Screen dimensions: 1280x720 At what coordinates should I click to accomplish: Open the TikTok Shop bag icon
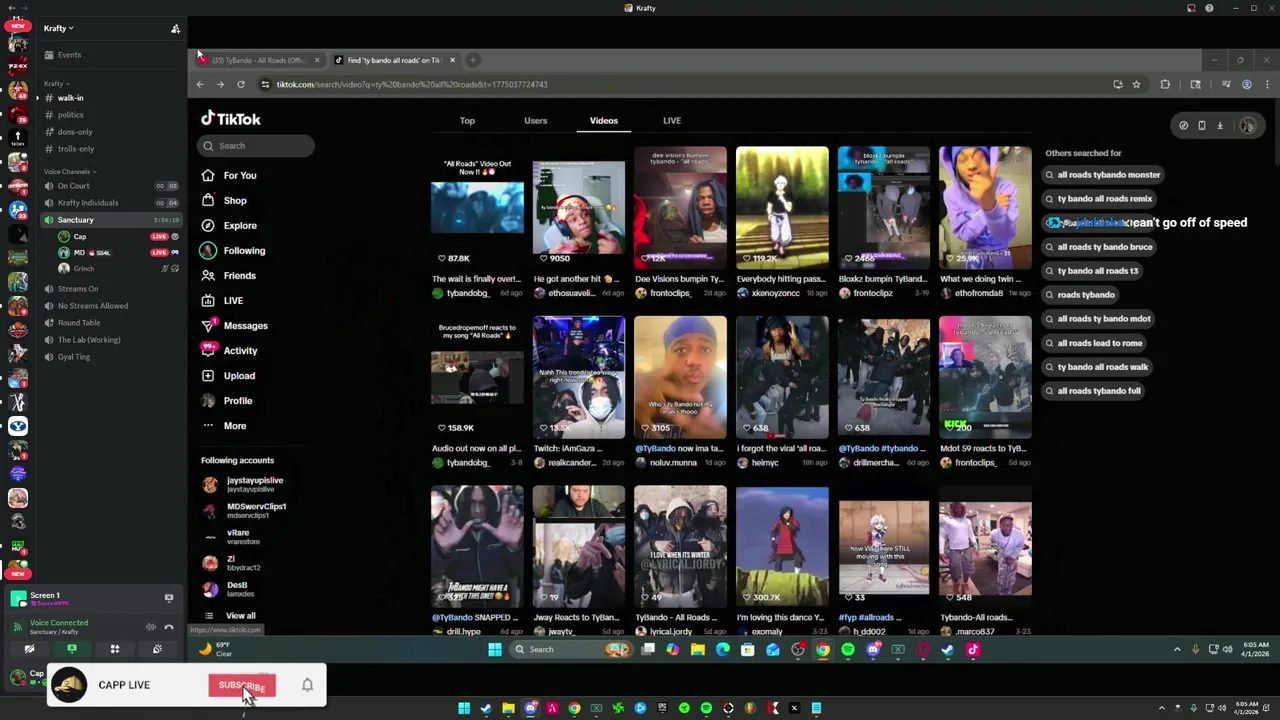(208, 200)
